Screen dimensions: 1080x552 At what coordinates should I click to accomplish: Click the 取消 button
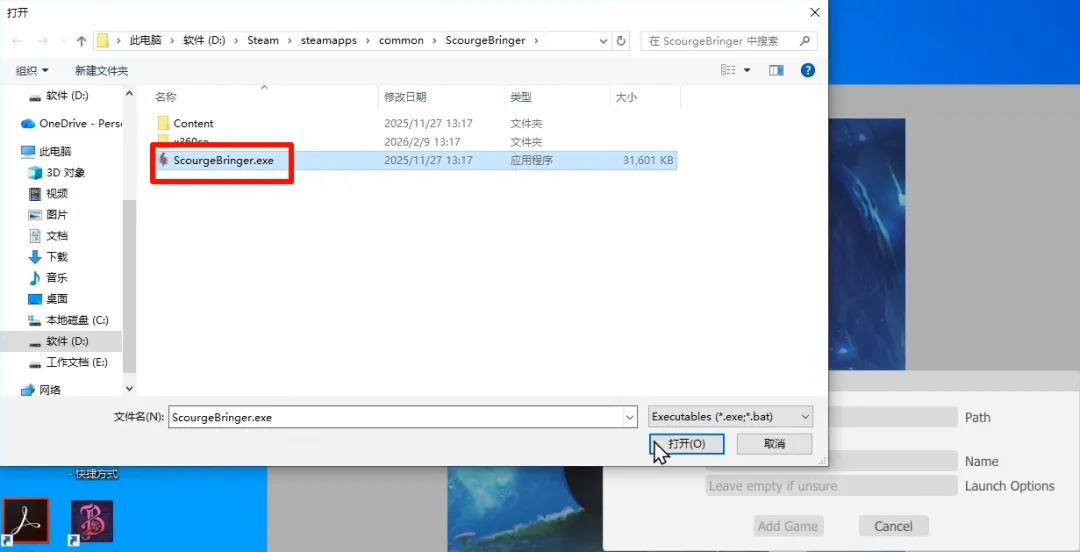pos(774,444)
